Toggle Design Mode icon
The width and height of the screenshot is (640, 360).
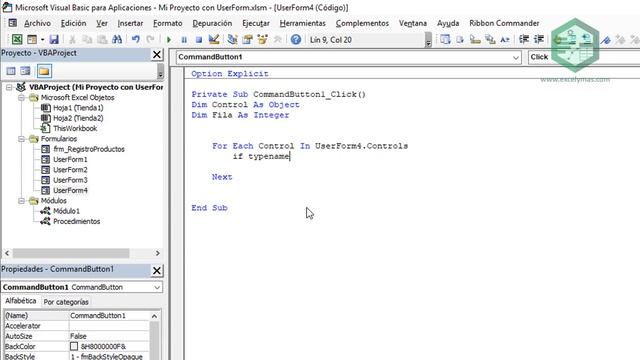pos(213,40)
